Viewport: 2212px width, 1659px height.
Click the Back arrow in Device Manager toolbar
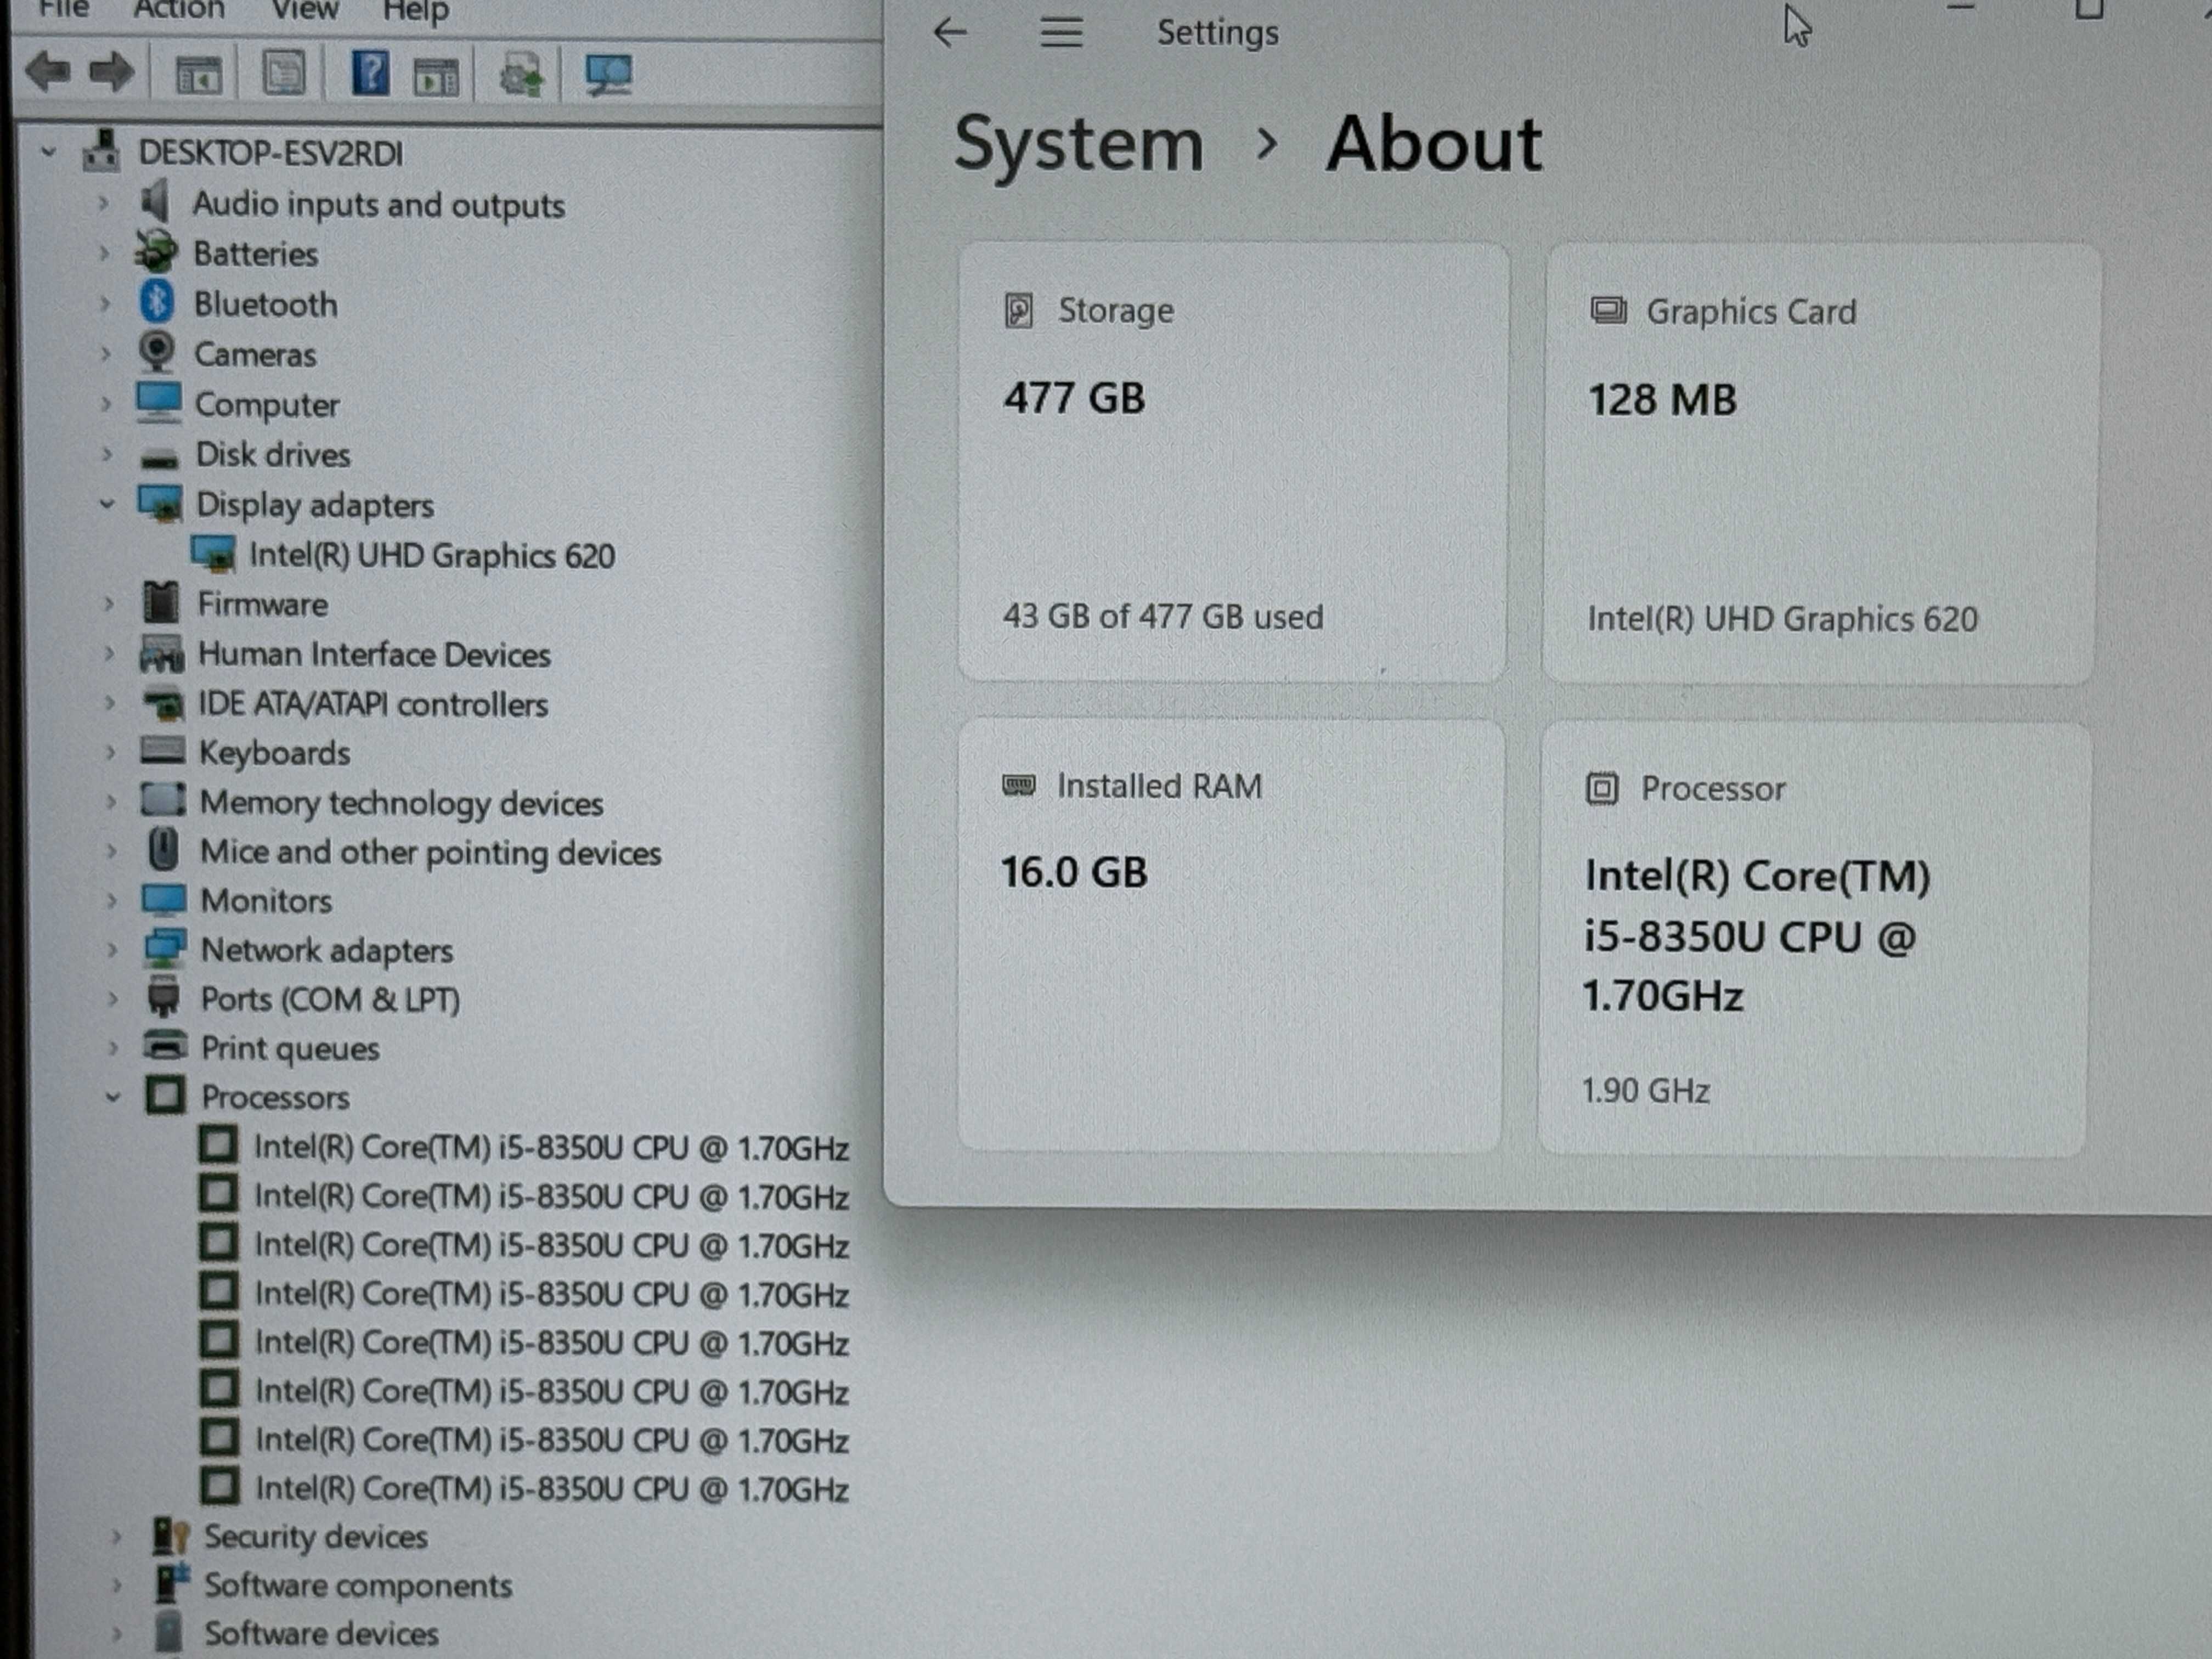tap(47, 72)
